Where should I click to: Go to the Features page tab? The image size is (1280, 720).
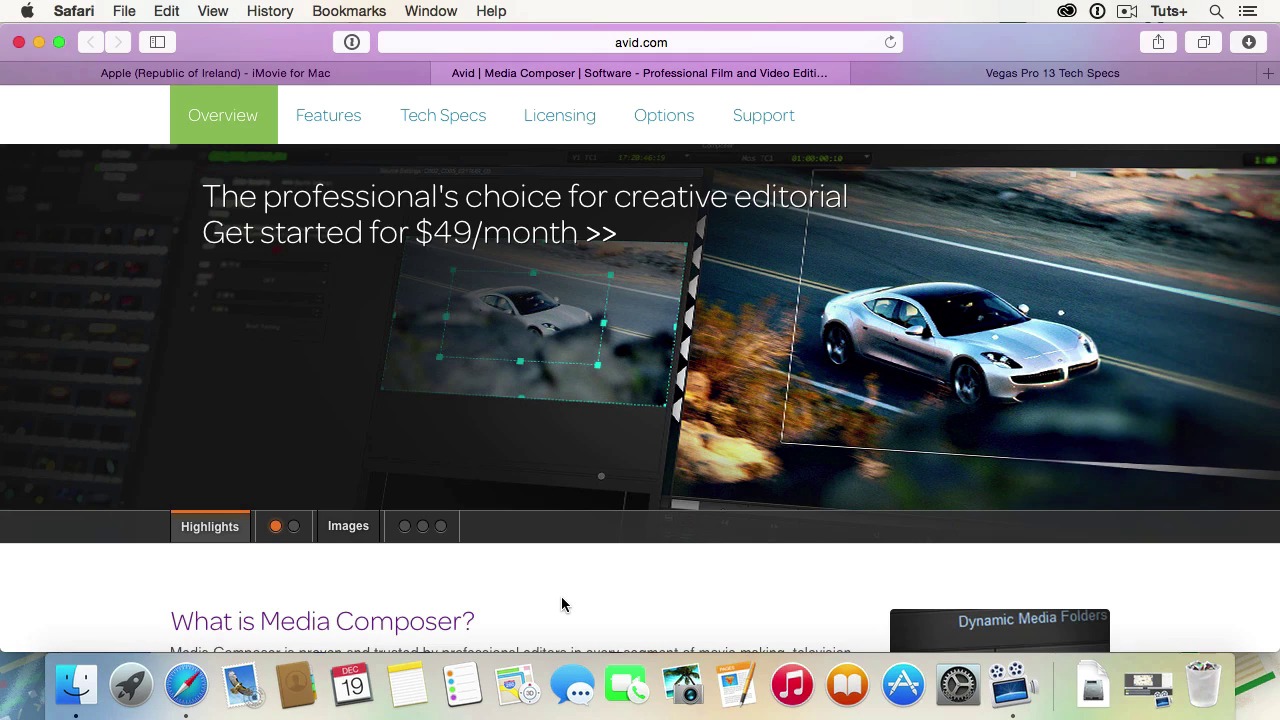pos(328,115)
